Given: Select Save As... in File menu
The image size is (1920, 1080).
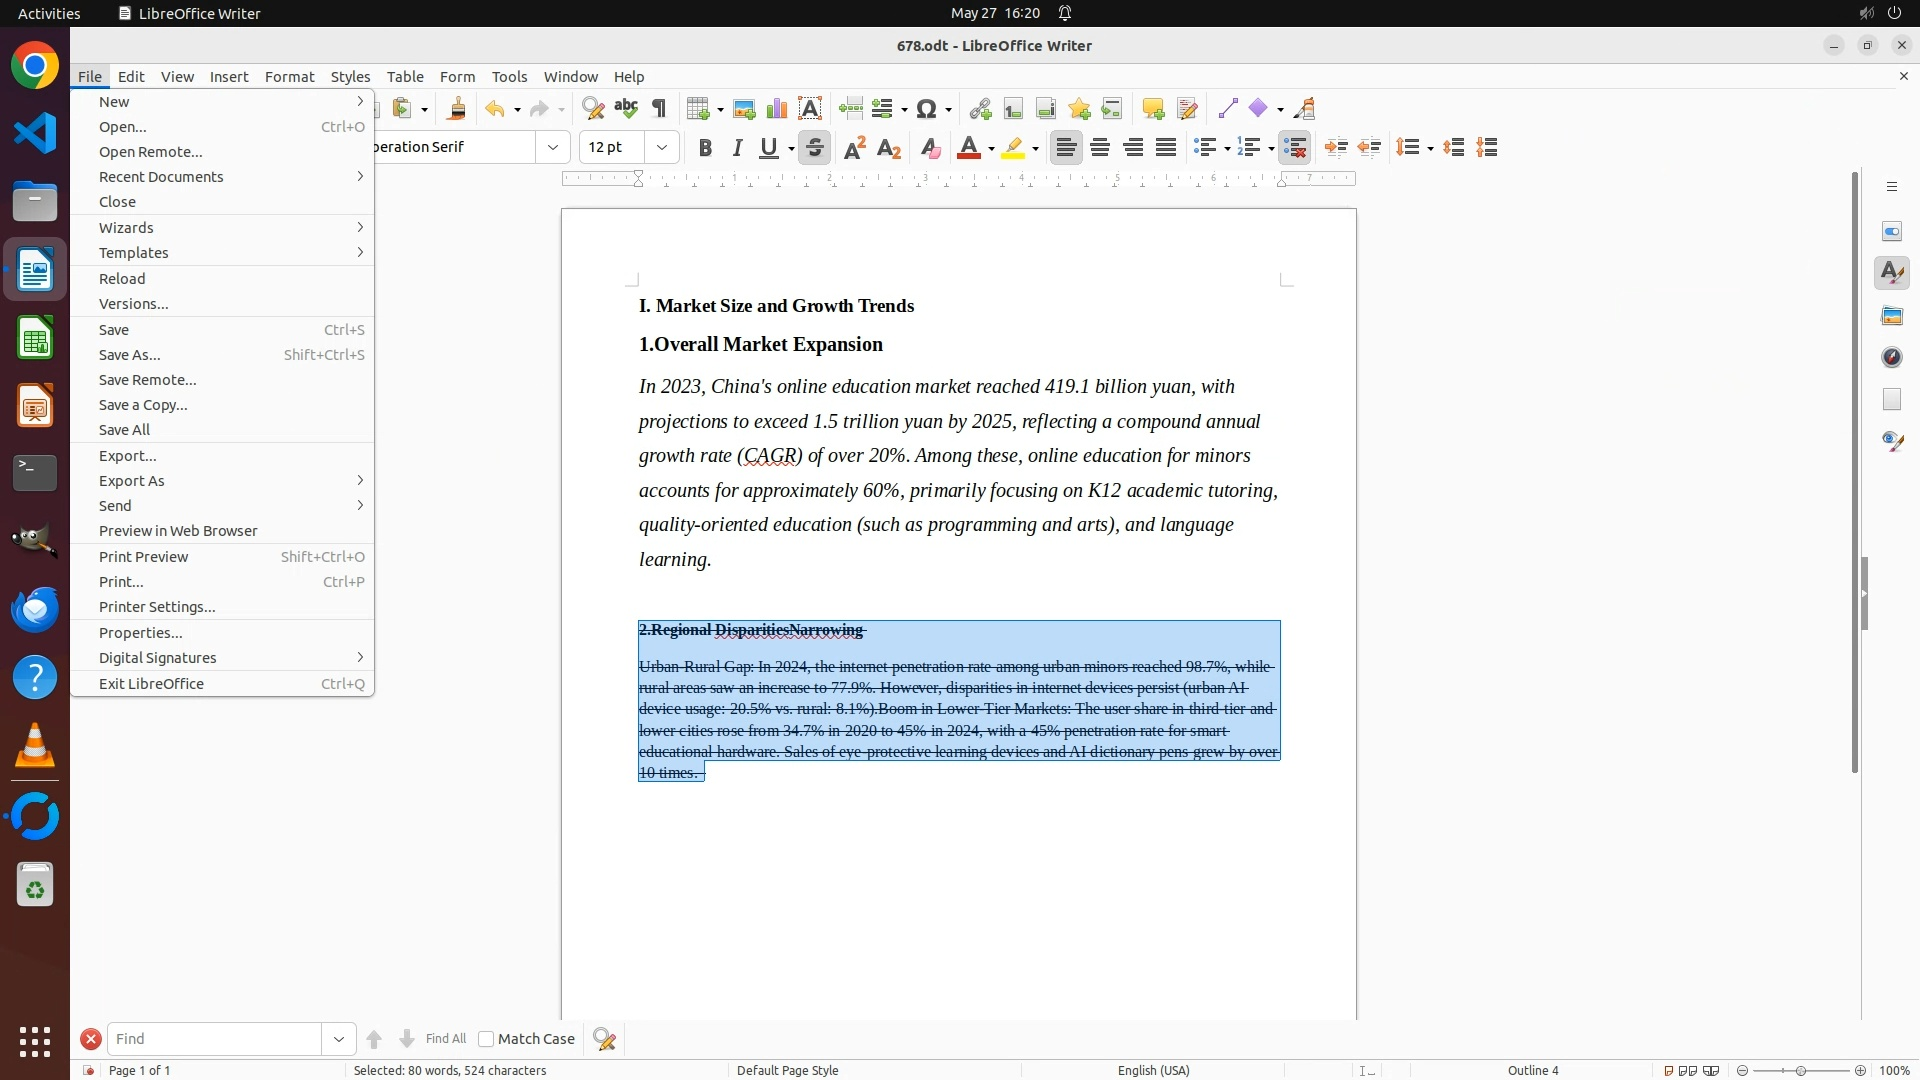Looking at the screenshot, I should 130,355.
